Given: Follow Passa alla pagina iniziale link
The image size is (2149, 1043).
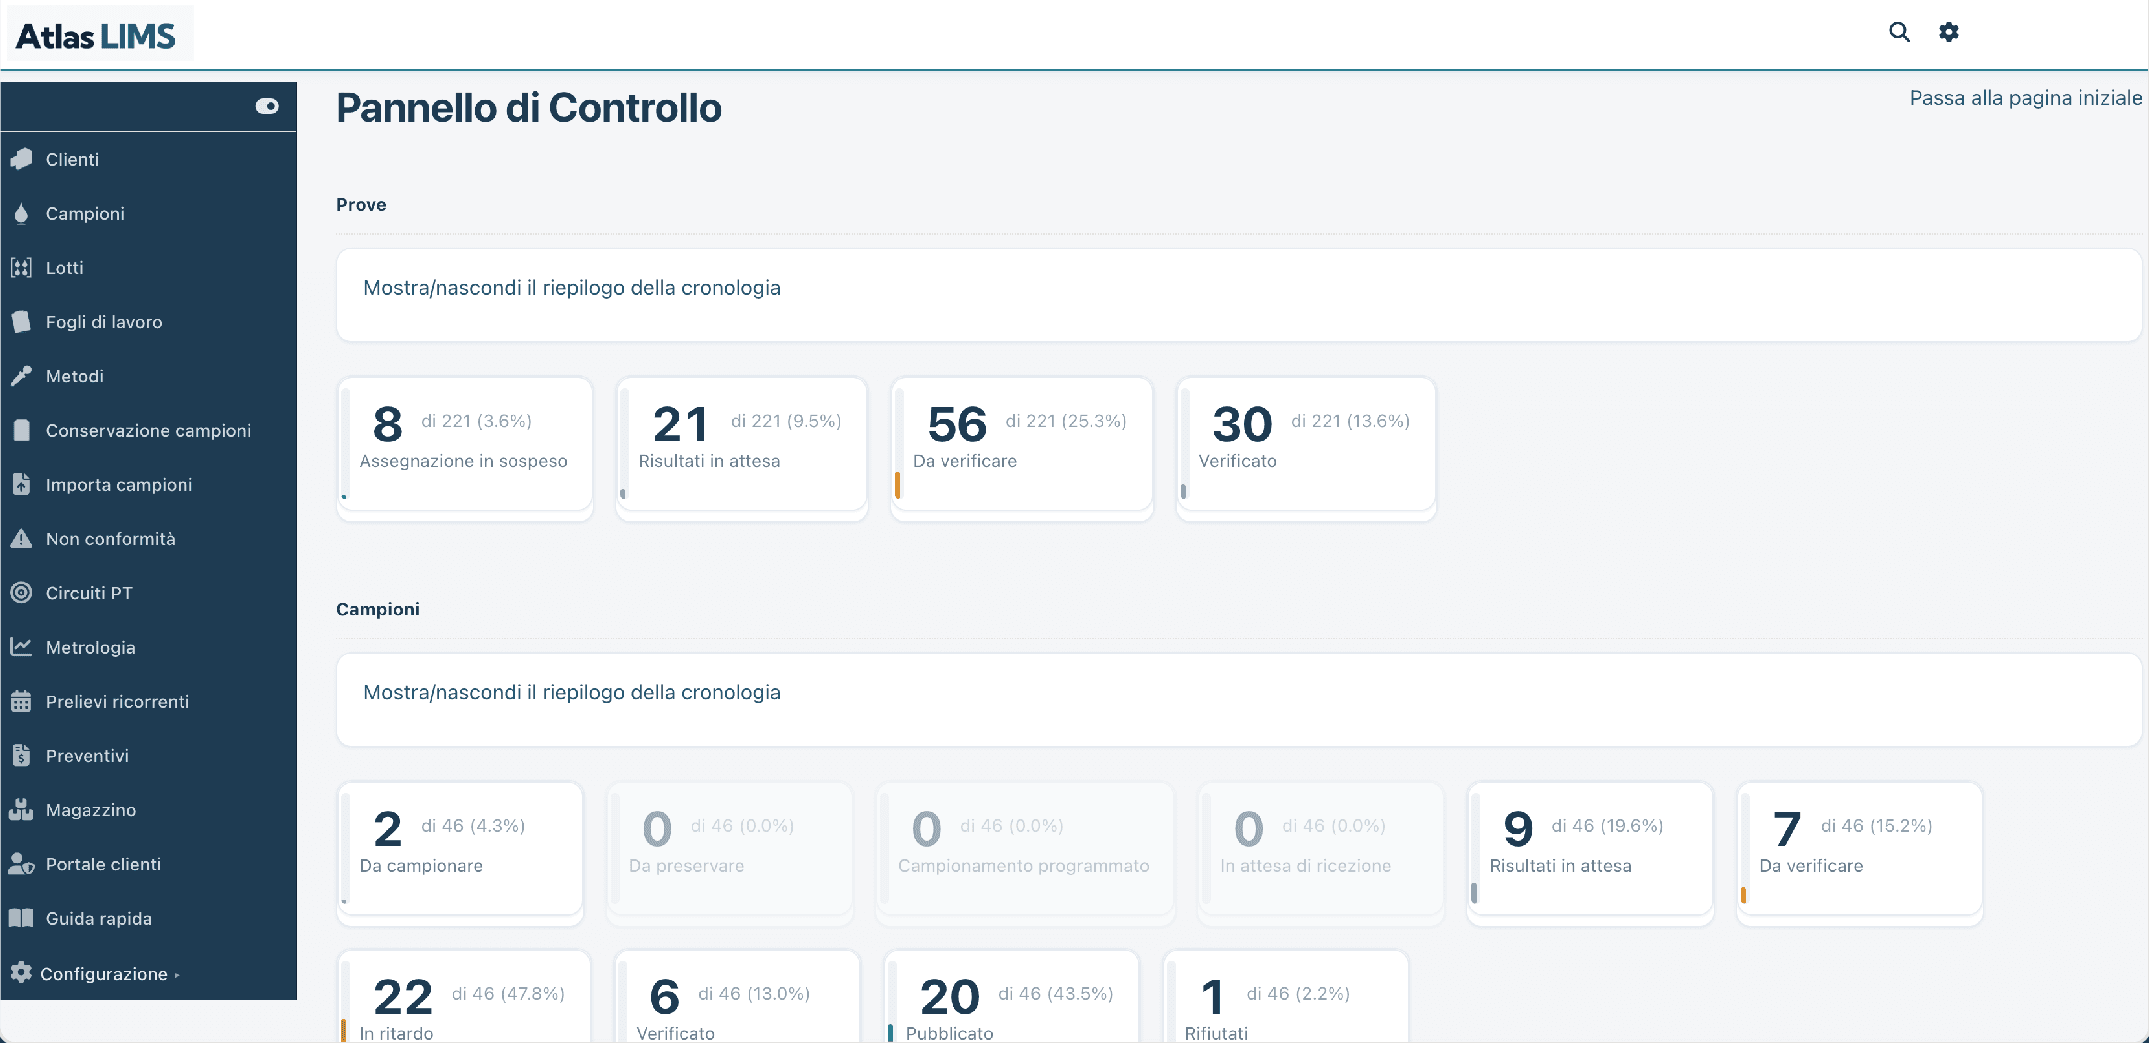Looking at the screenshot, I should click(x=2026, y=98).
